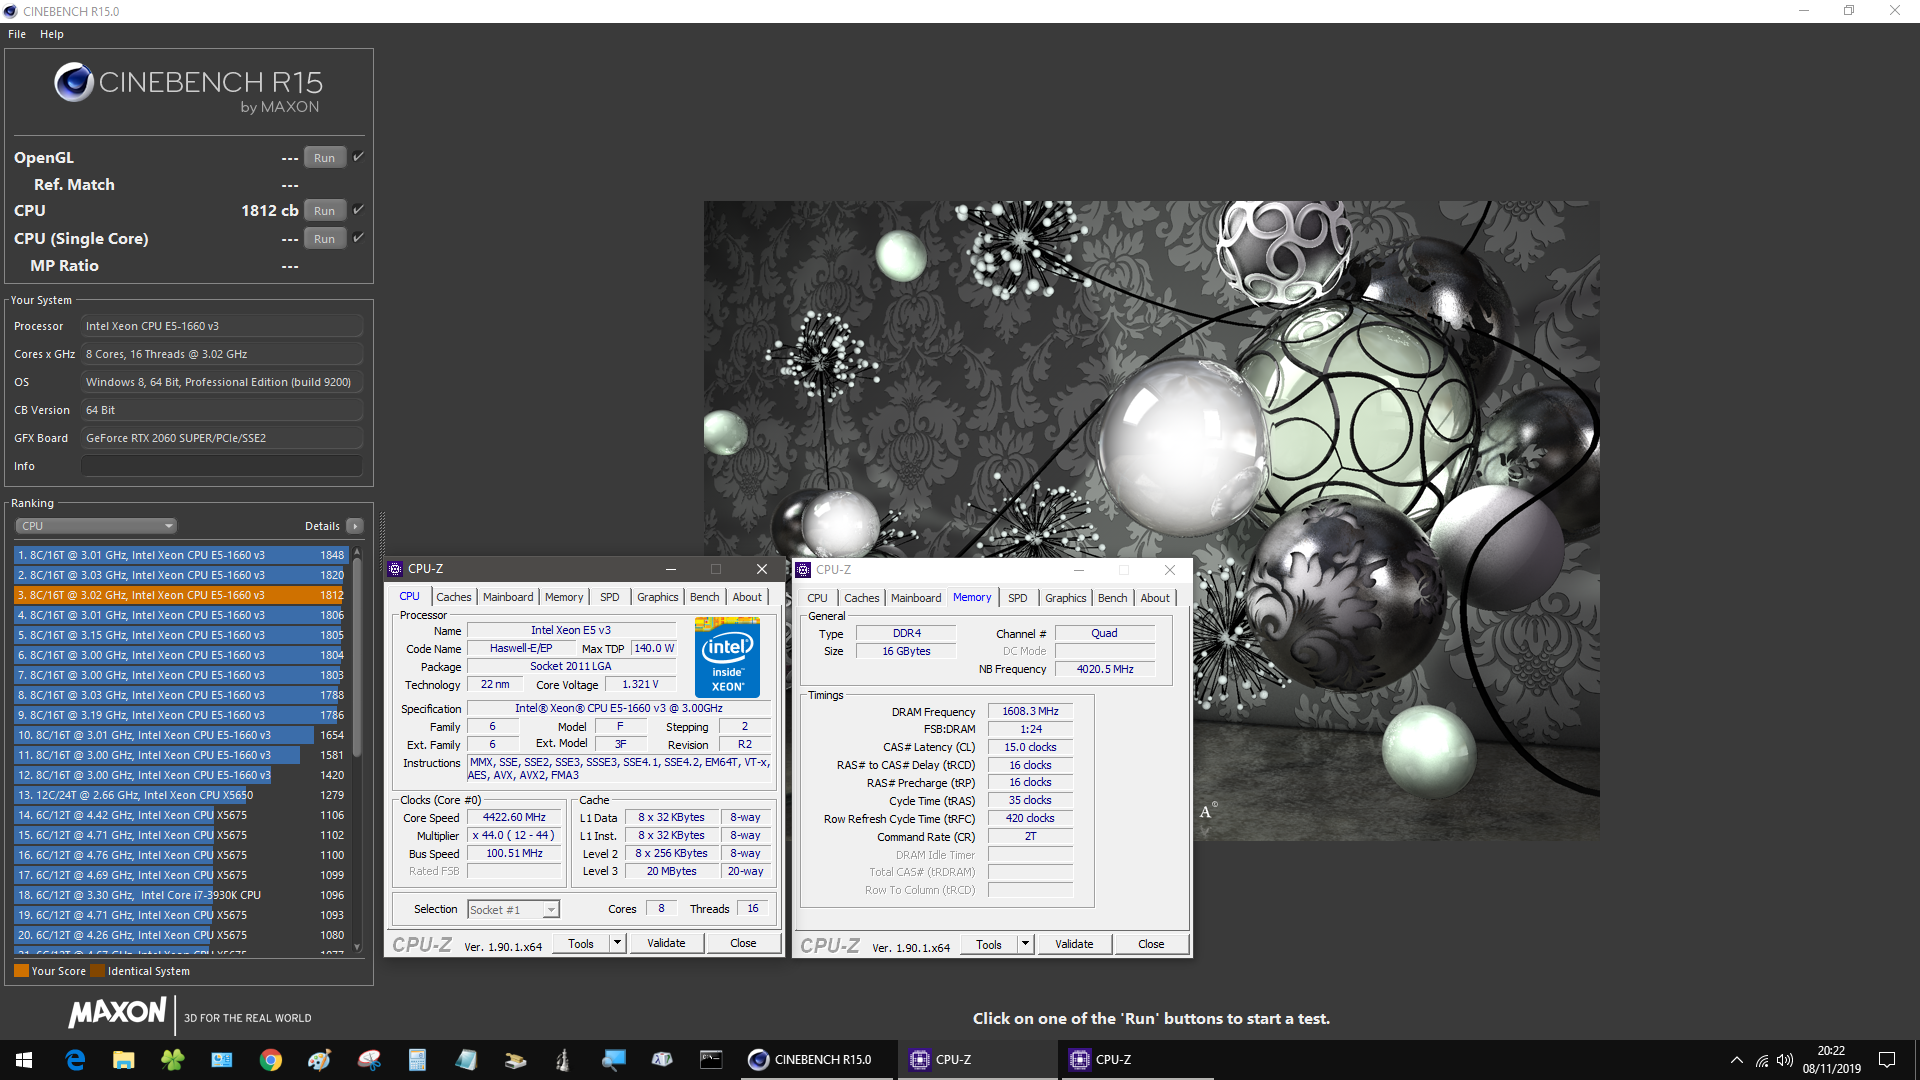Switch to Caches tab in CPU-Z CPU window
This screenshot has height=1080, width=1920.
click(453, 597)
